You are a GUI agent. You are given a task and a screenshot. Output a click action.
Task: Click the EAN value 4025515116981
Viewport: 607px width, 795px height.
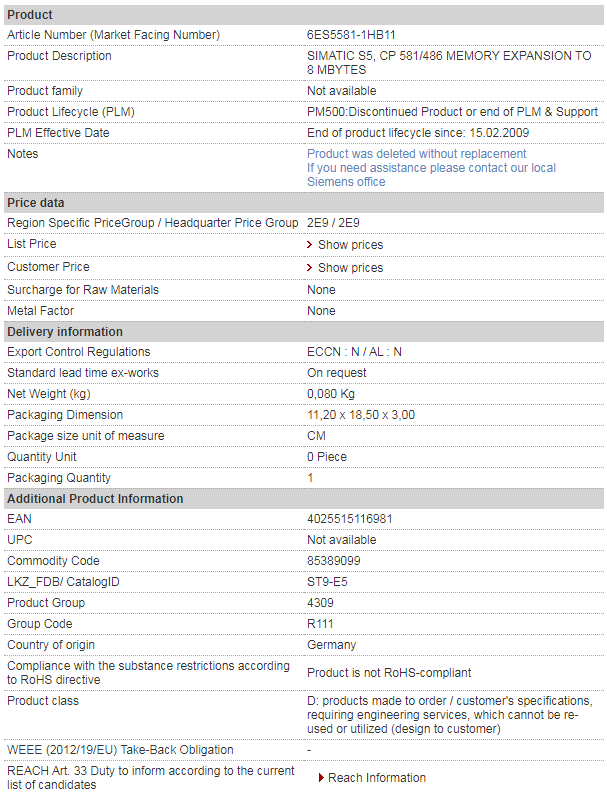point(349,519)
